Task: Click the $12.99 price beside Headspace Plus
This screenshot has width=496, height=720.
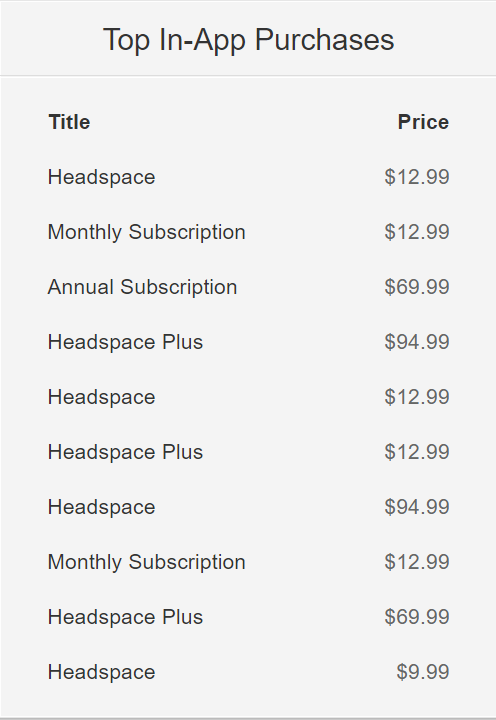Action: (x=417, y=452)
